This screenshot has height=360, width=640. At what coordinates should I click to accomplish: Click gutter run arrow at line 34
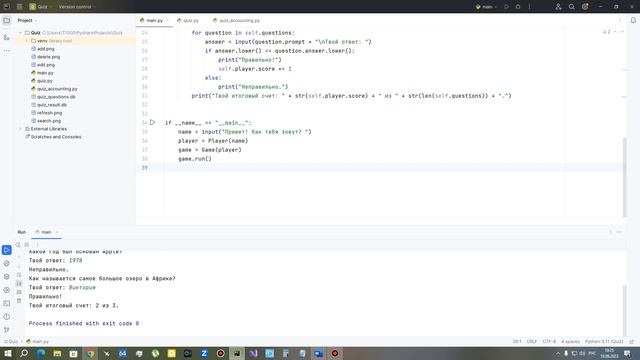pyautogui.click(x=152, y=122)
